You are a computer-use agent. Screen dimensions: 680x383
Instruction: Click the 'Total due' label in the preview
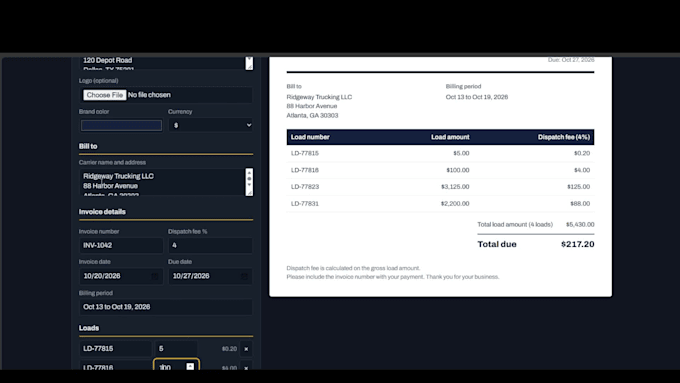(497, 244)
